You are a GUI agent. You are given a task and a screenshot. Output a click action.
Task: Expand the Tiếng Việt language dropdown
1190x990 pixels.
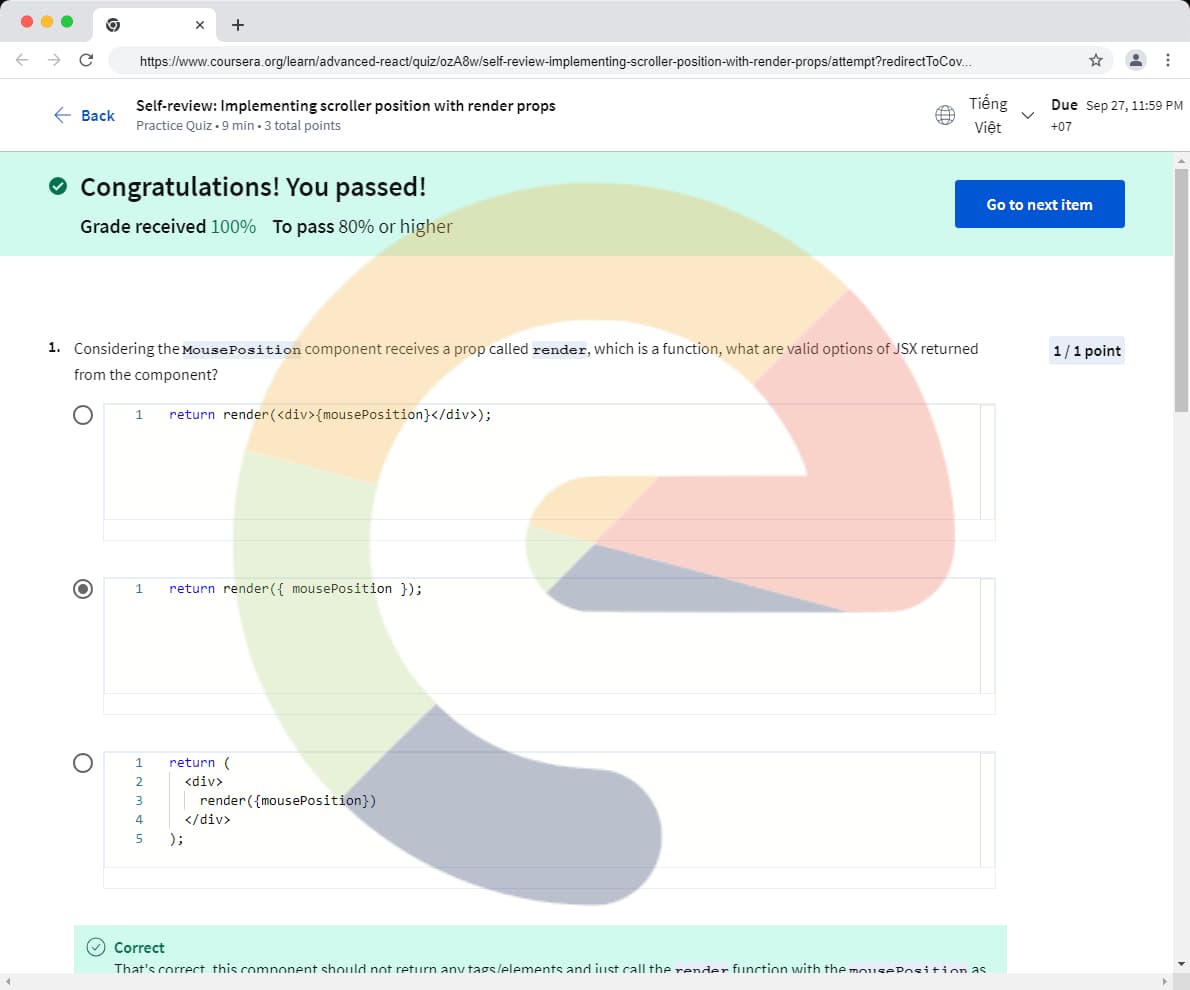tap(1028, 115)
